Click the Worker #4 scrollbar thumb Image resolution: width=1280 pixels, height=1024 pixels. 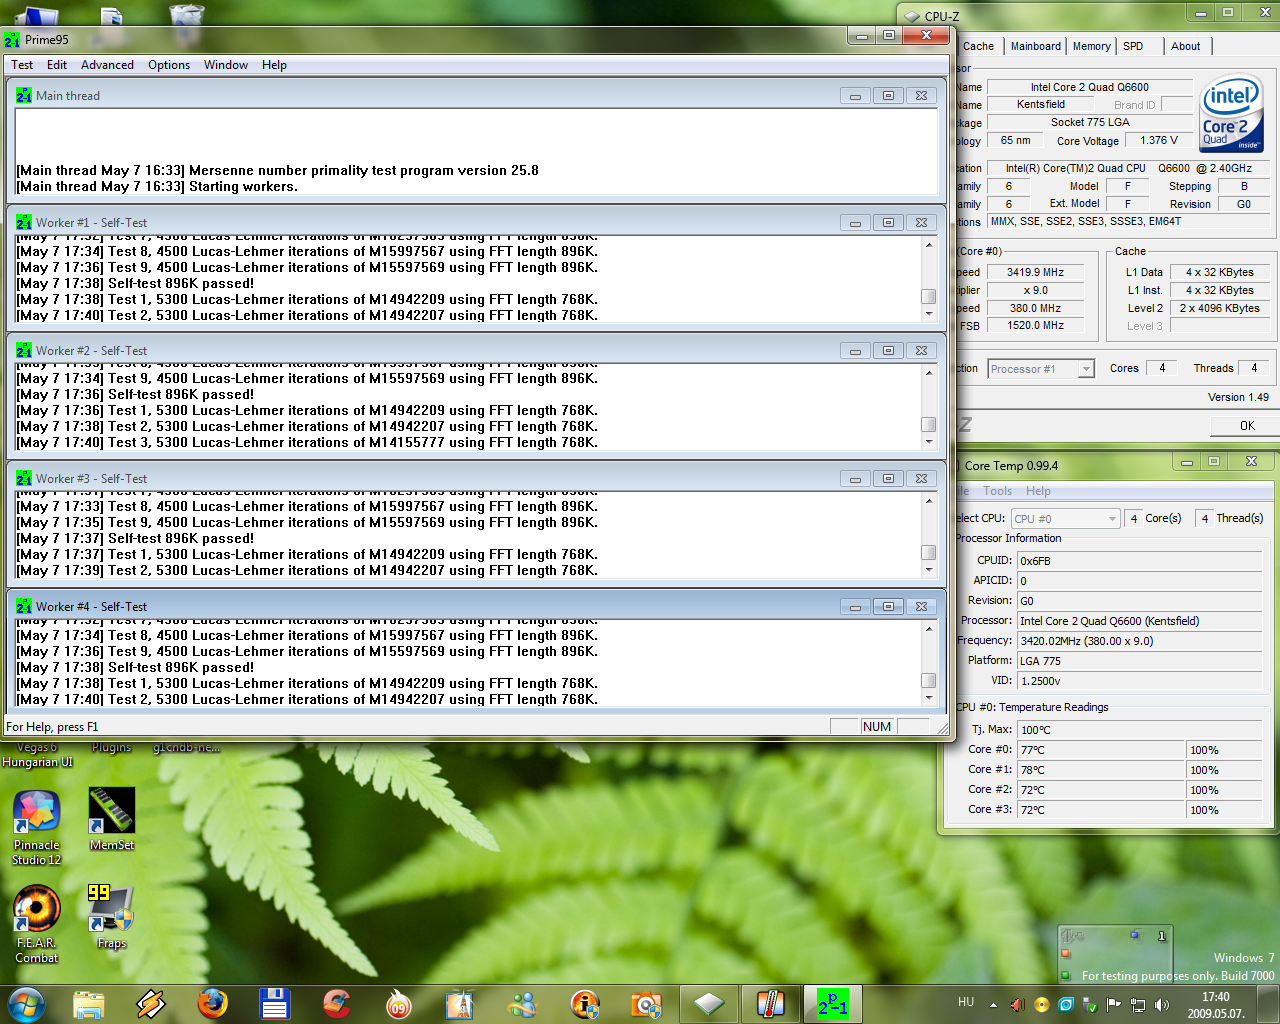(x=929, y=680)
